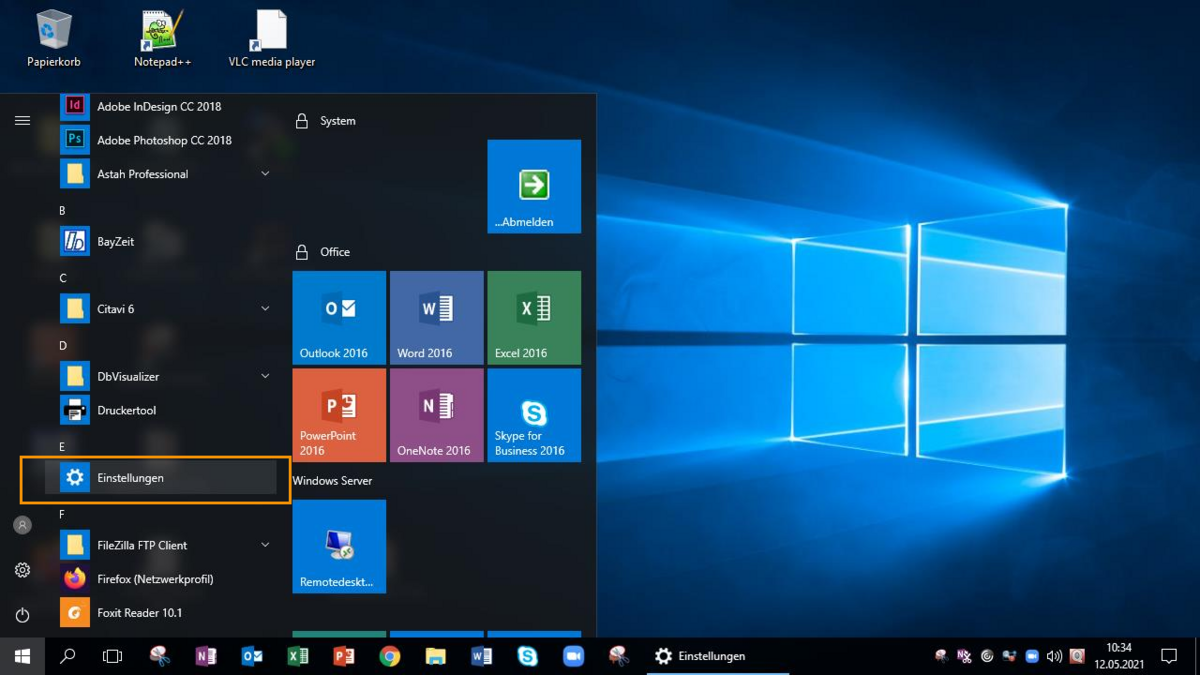Select the Papierkorb desktop icon
This screenshot has height=675, width=1200.
pyautogui.click(x=53, y=39)
